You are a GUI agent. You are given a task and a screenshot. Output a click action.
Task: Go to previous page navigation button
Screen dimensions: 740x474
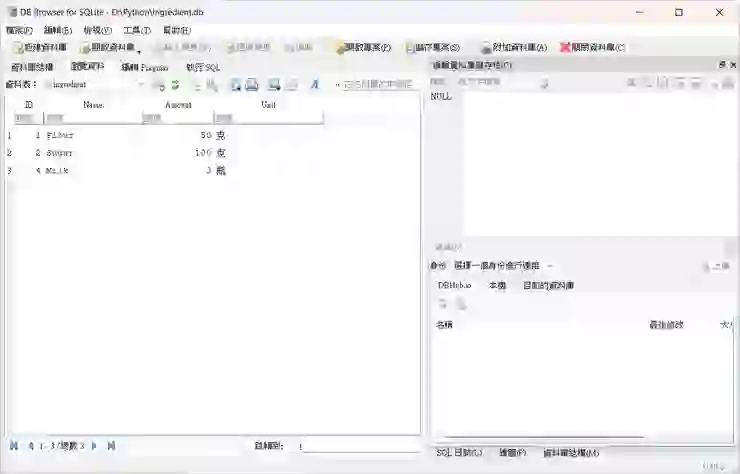click(x=31, y=445)
